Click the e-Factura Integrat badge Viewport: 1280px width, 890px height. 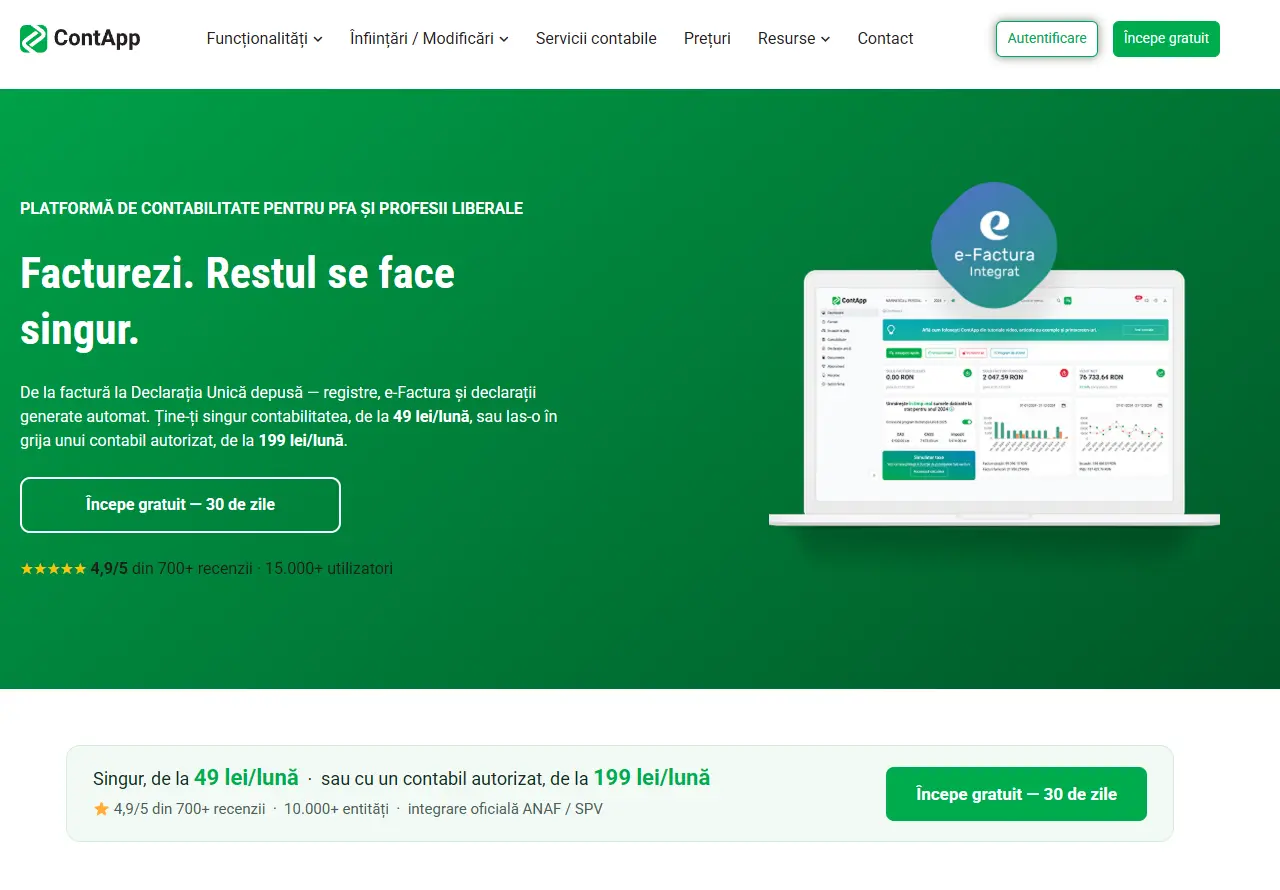[x=994, y=245]
